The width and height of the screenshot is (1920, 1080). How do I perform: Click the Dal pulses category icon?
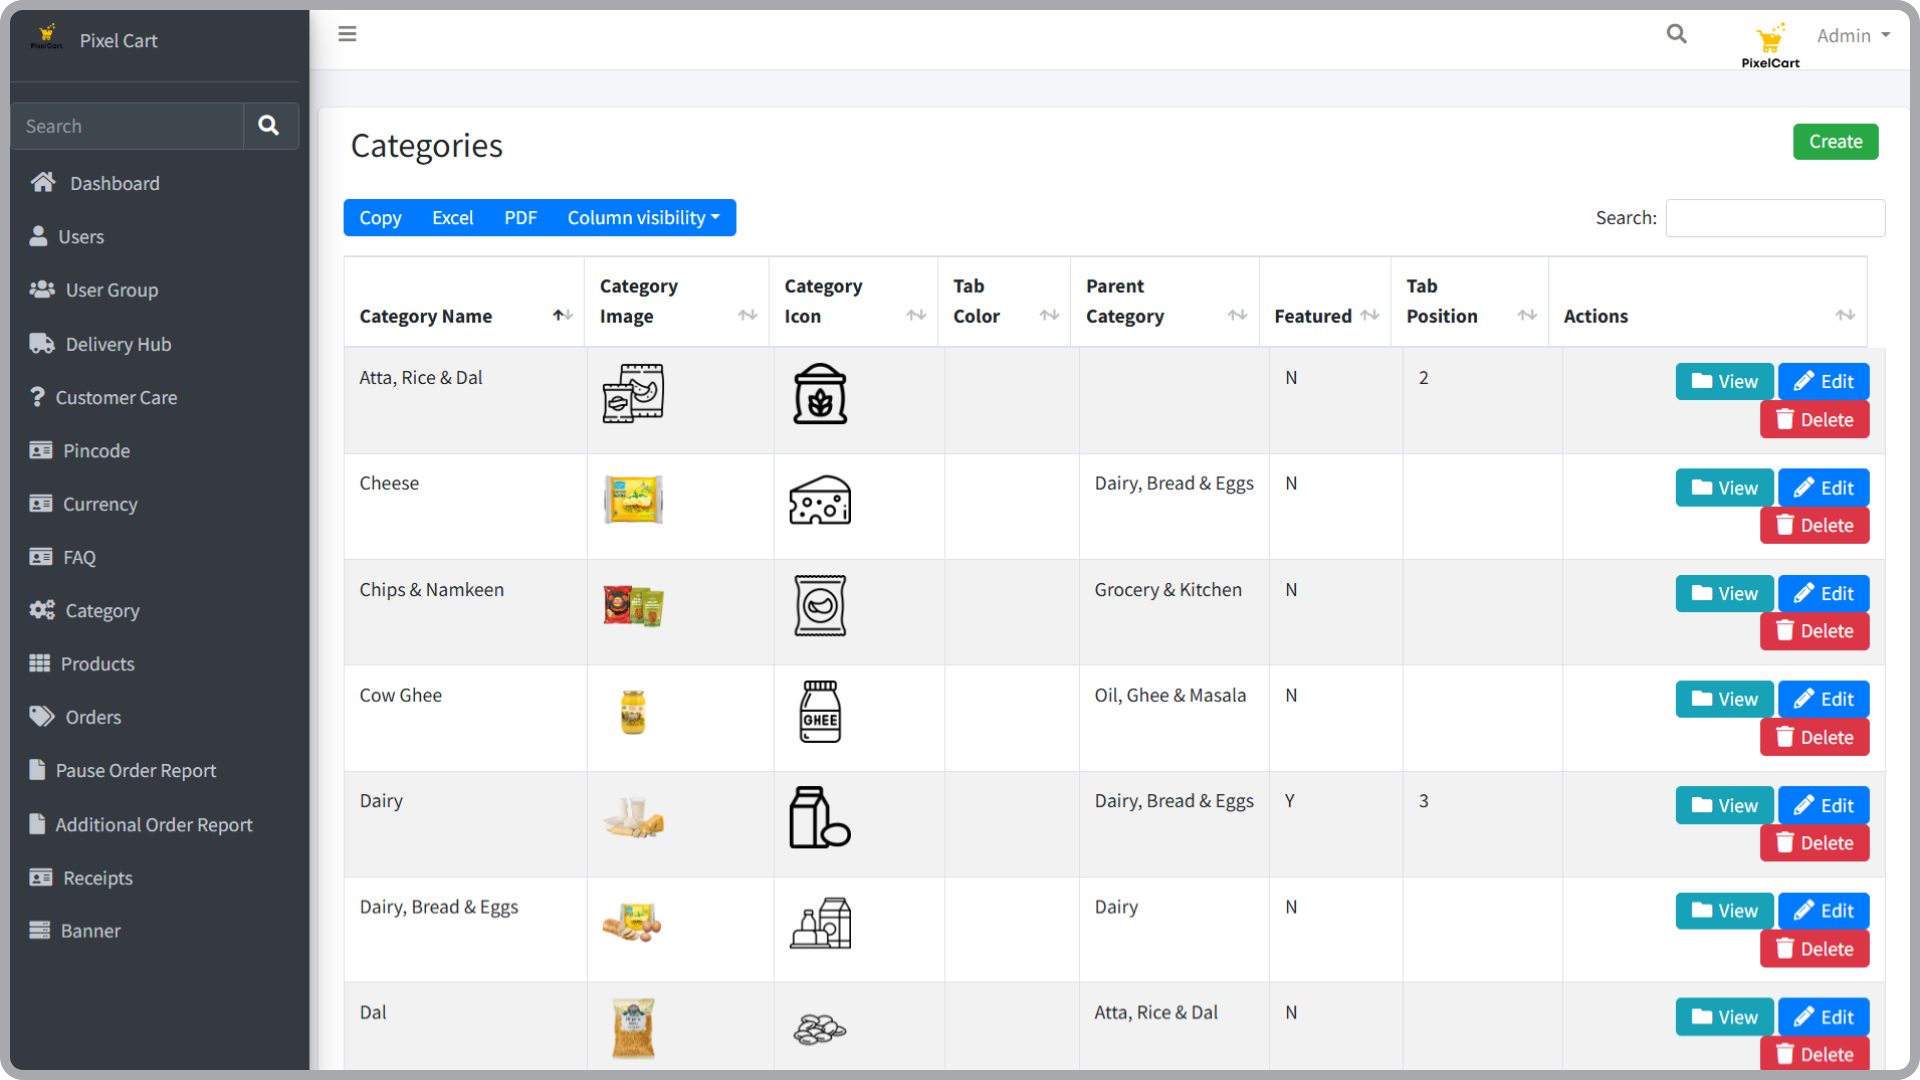coord(820,1029)
